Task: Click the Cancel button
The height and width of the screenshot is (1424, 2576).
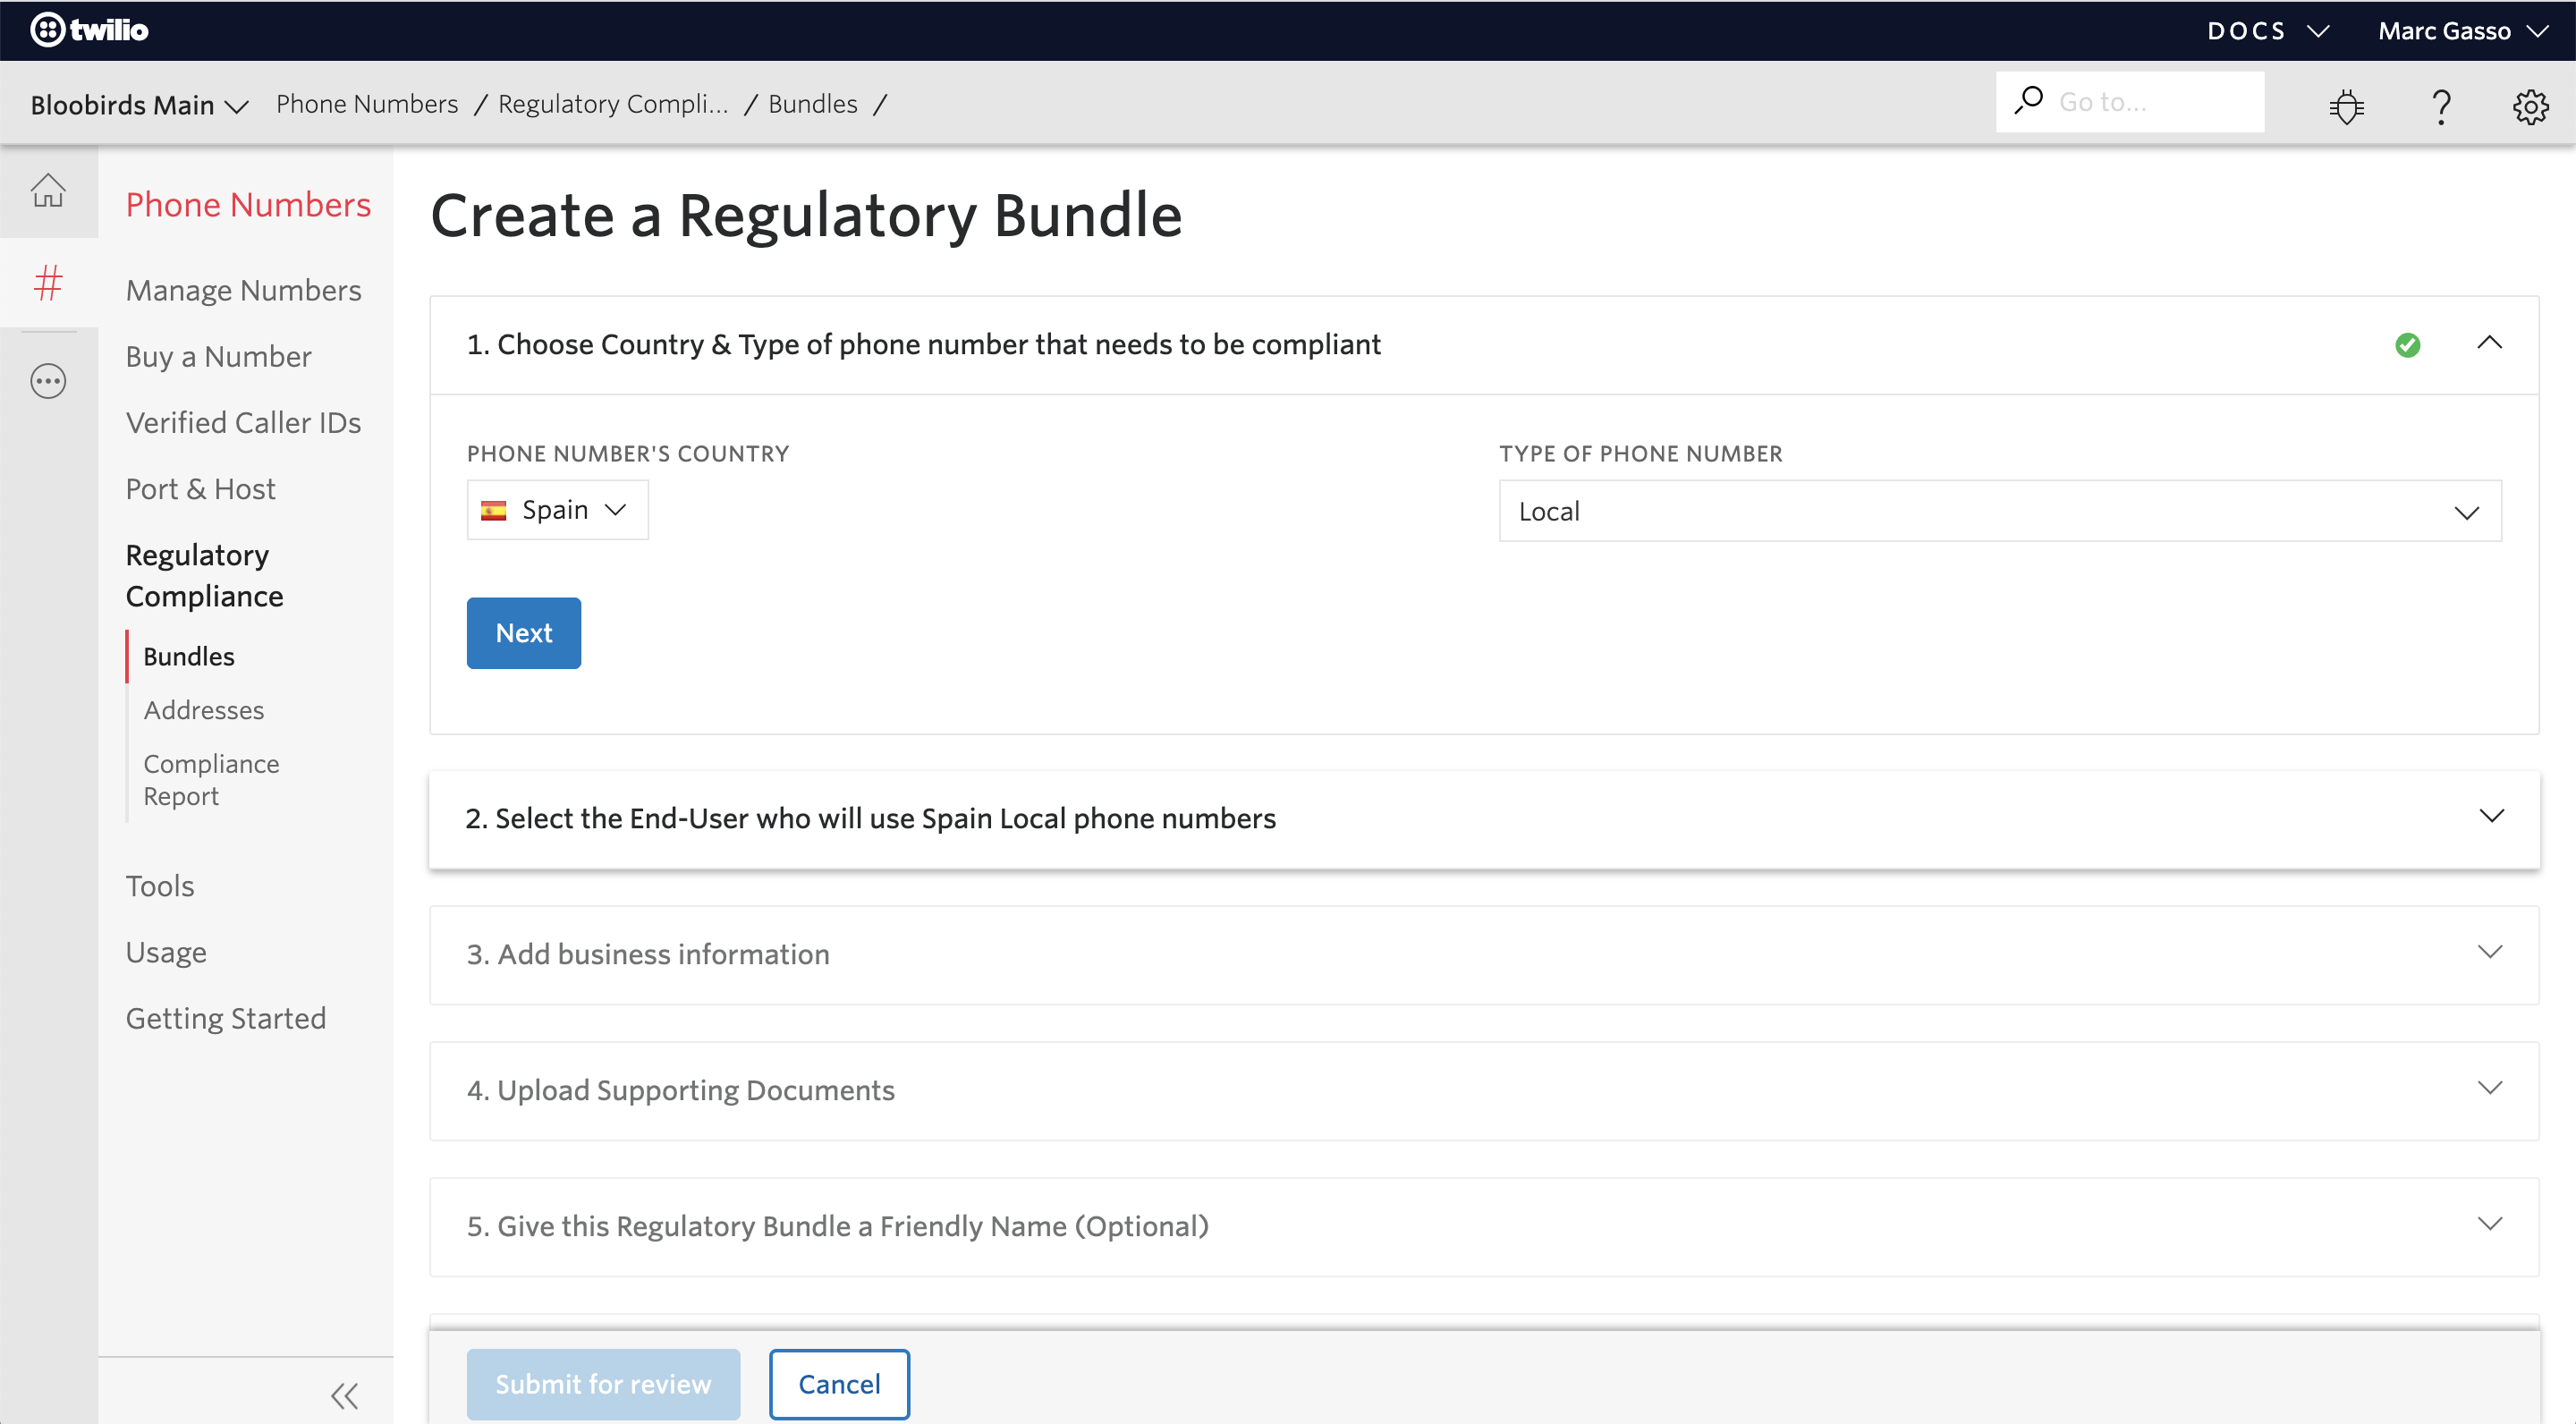Action: pyautogui.click(x=839, y=1384)
